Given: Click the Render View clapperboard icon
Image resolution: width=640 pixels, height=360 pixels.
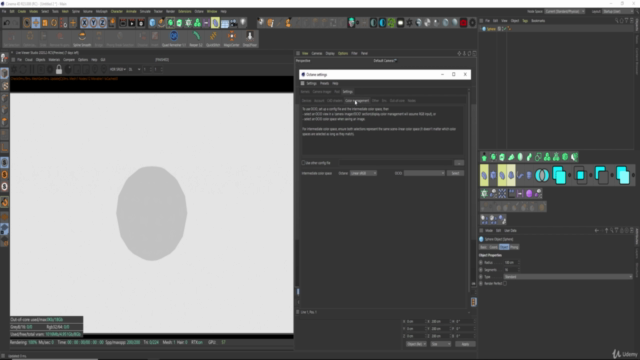Looking at the screenshot, I should click(123, 23).
